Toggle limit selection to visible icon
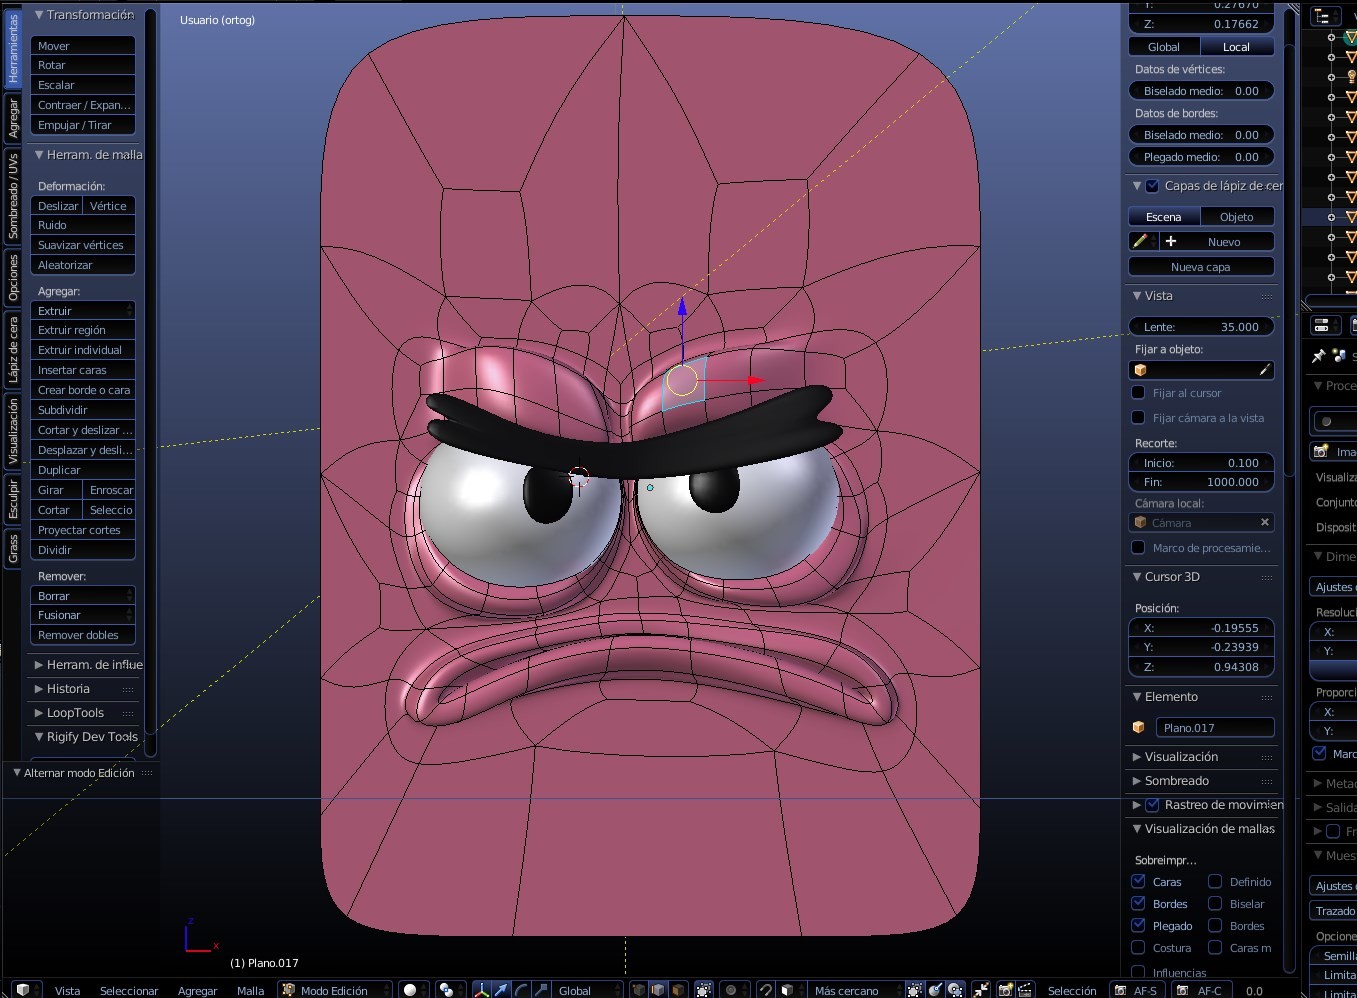The width and height of the screenshot is (1357, 998). pyautogui.click(x=704, y=990)
